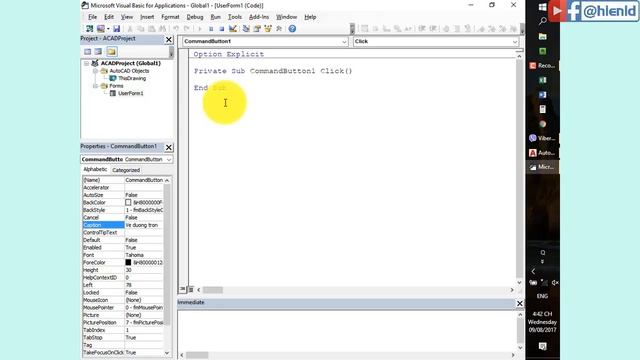Toggle Design Mode in the toolbar
This screenshot has height=360, width=640.
point(233,29)
